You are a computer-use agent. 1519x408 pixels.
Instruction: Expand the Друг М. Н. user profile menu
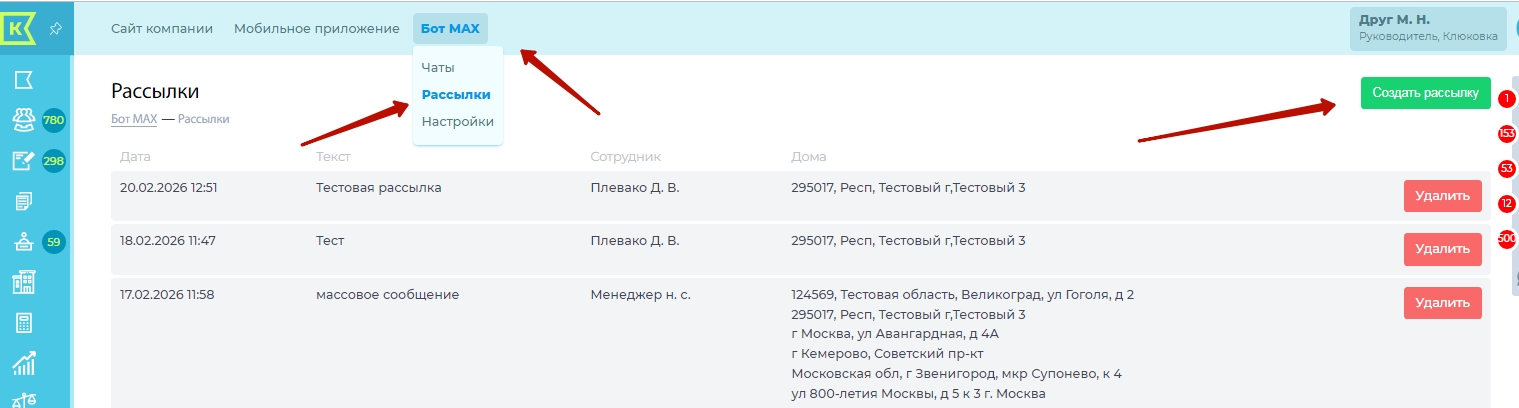pos(1427,28)
